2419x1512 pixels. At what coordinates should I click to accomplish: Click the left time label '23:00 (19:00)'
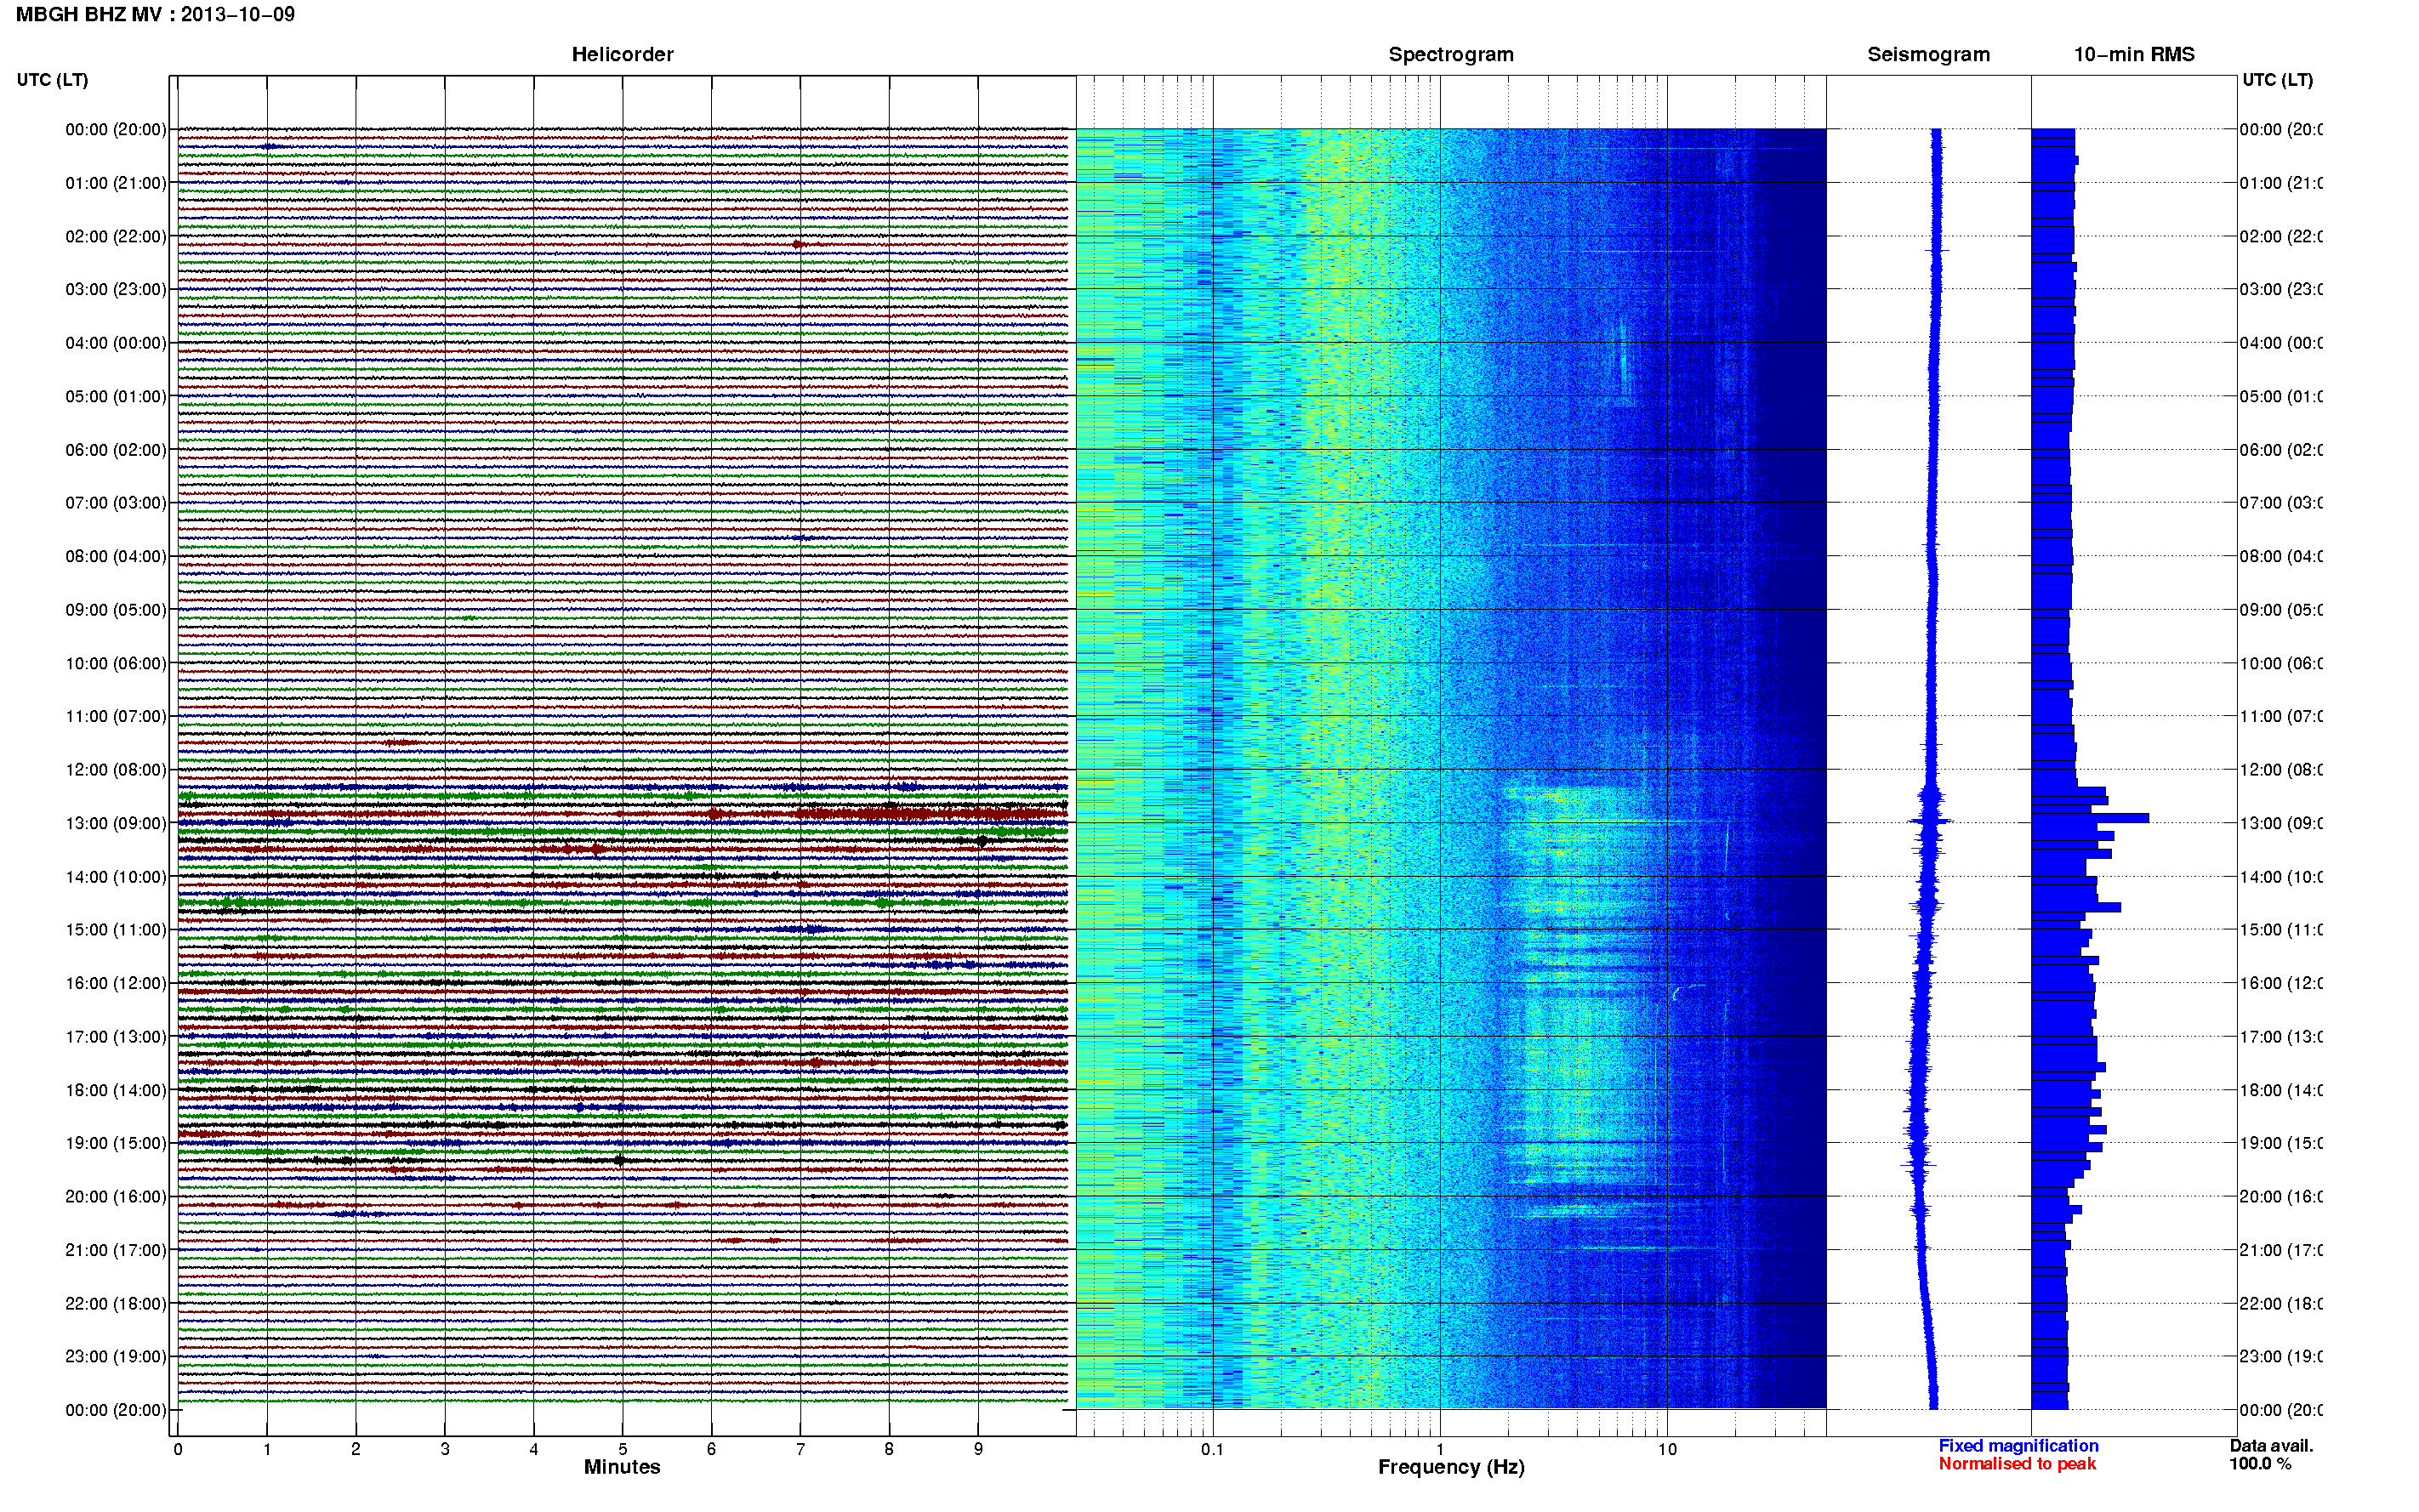point(116,1356)
